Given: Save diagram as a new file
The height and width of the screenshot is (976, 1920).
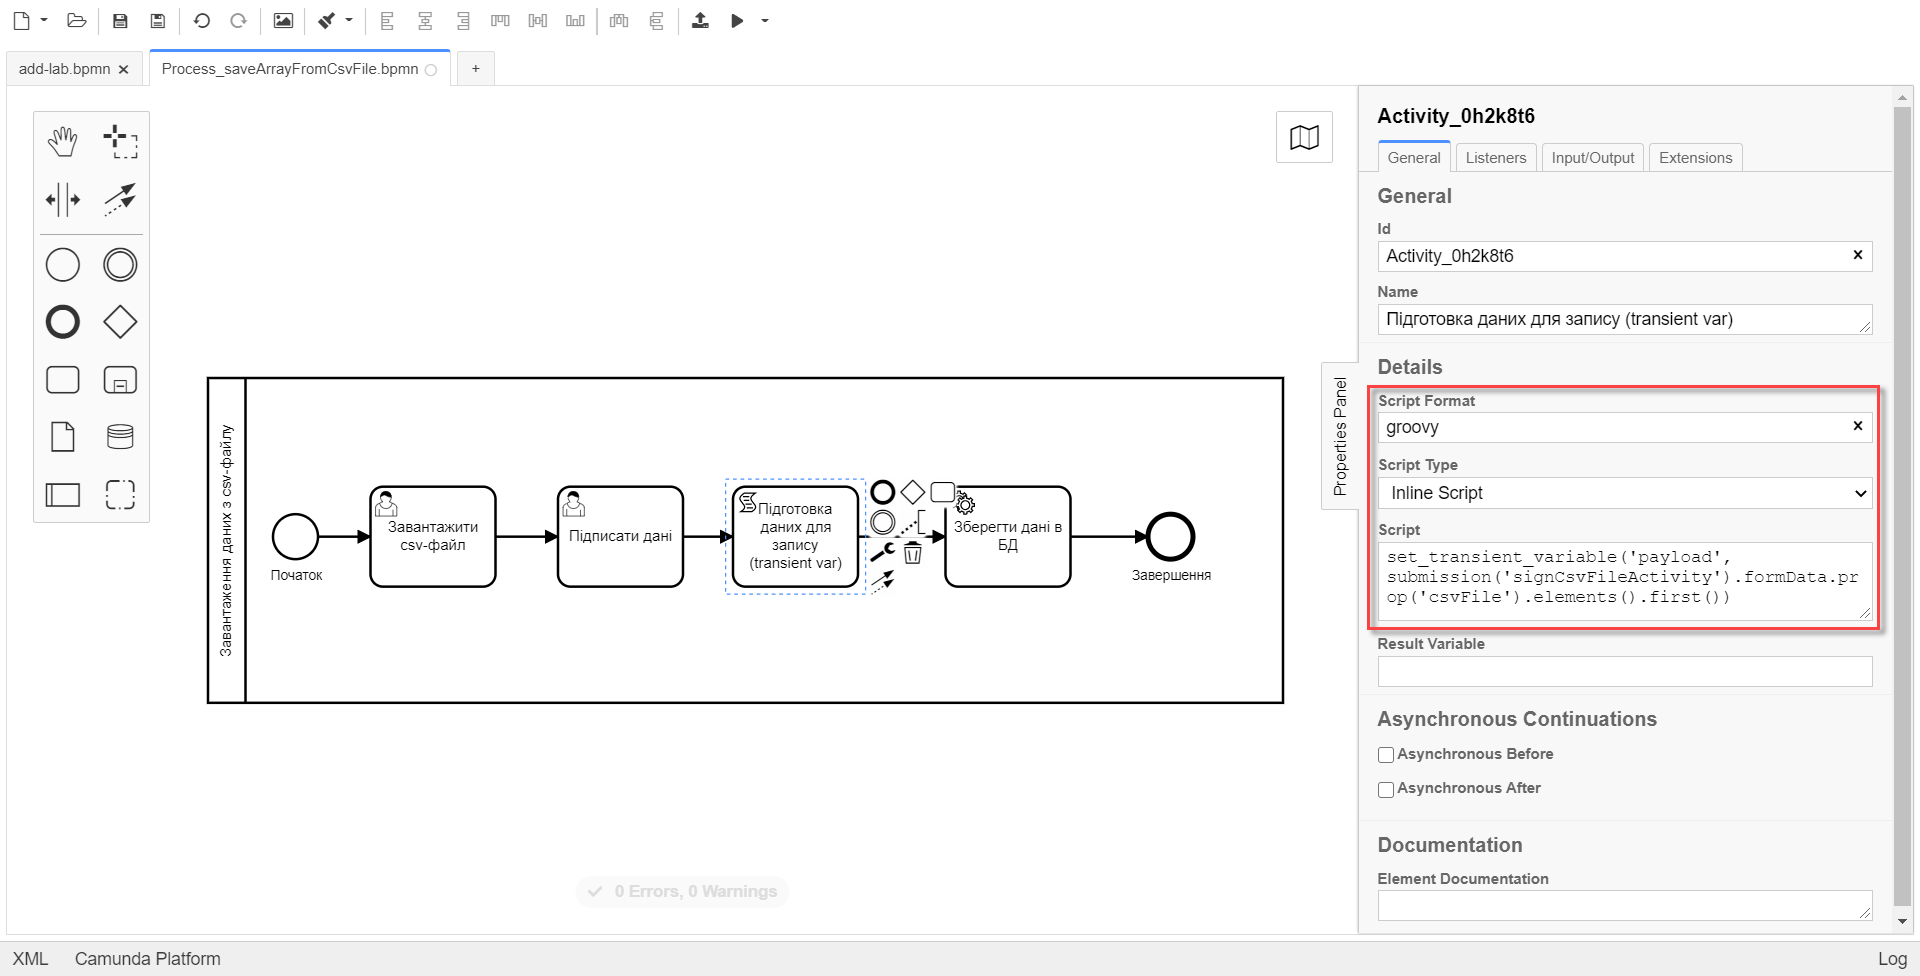Looking at the screenshot, I should pos(157,20).
